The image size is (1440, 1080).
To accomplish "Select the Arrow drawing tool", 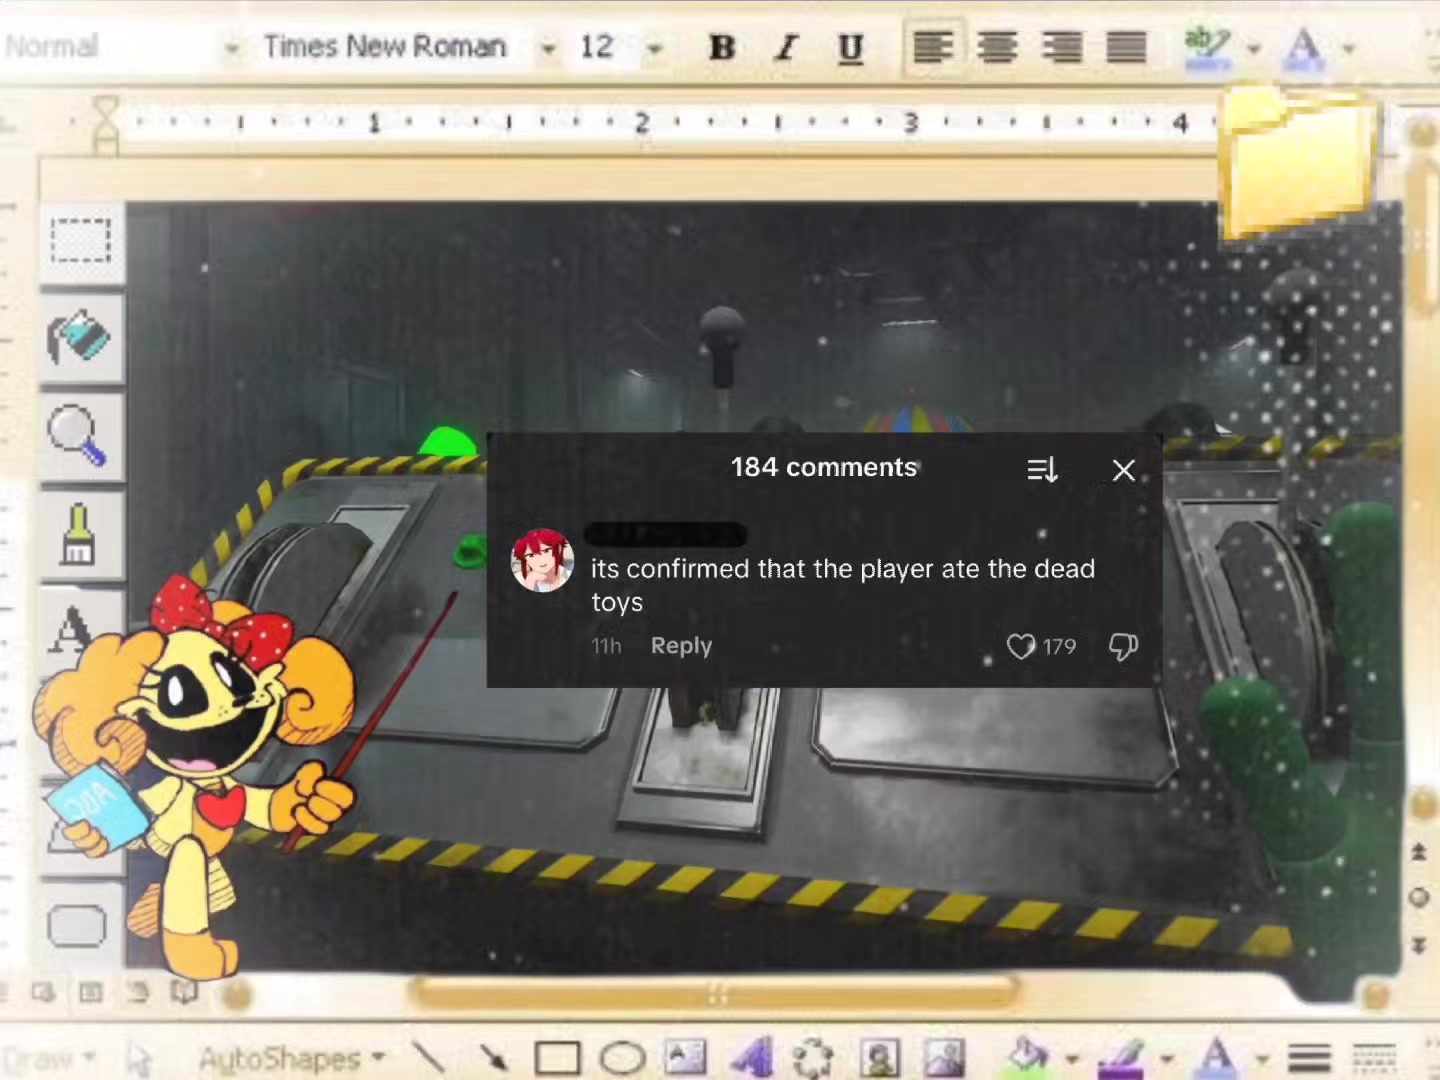I will click(x=493, y=1056).
